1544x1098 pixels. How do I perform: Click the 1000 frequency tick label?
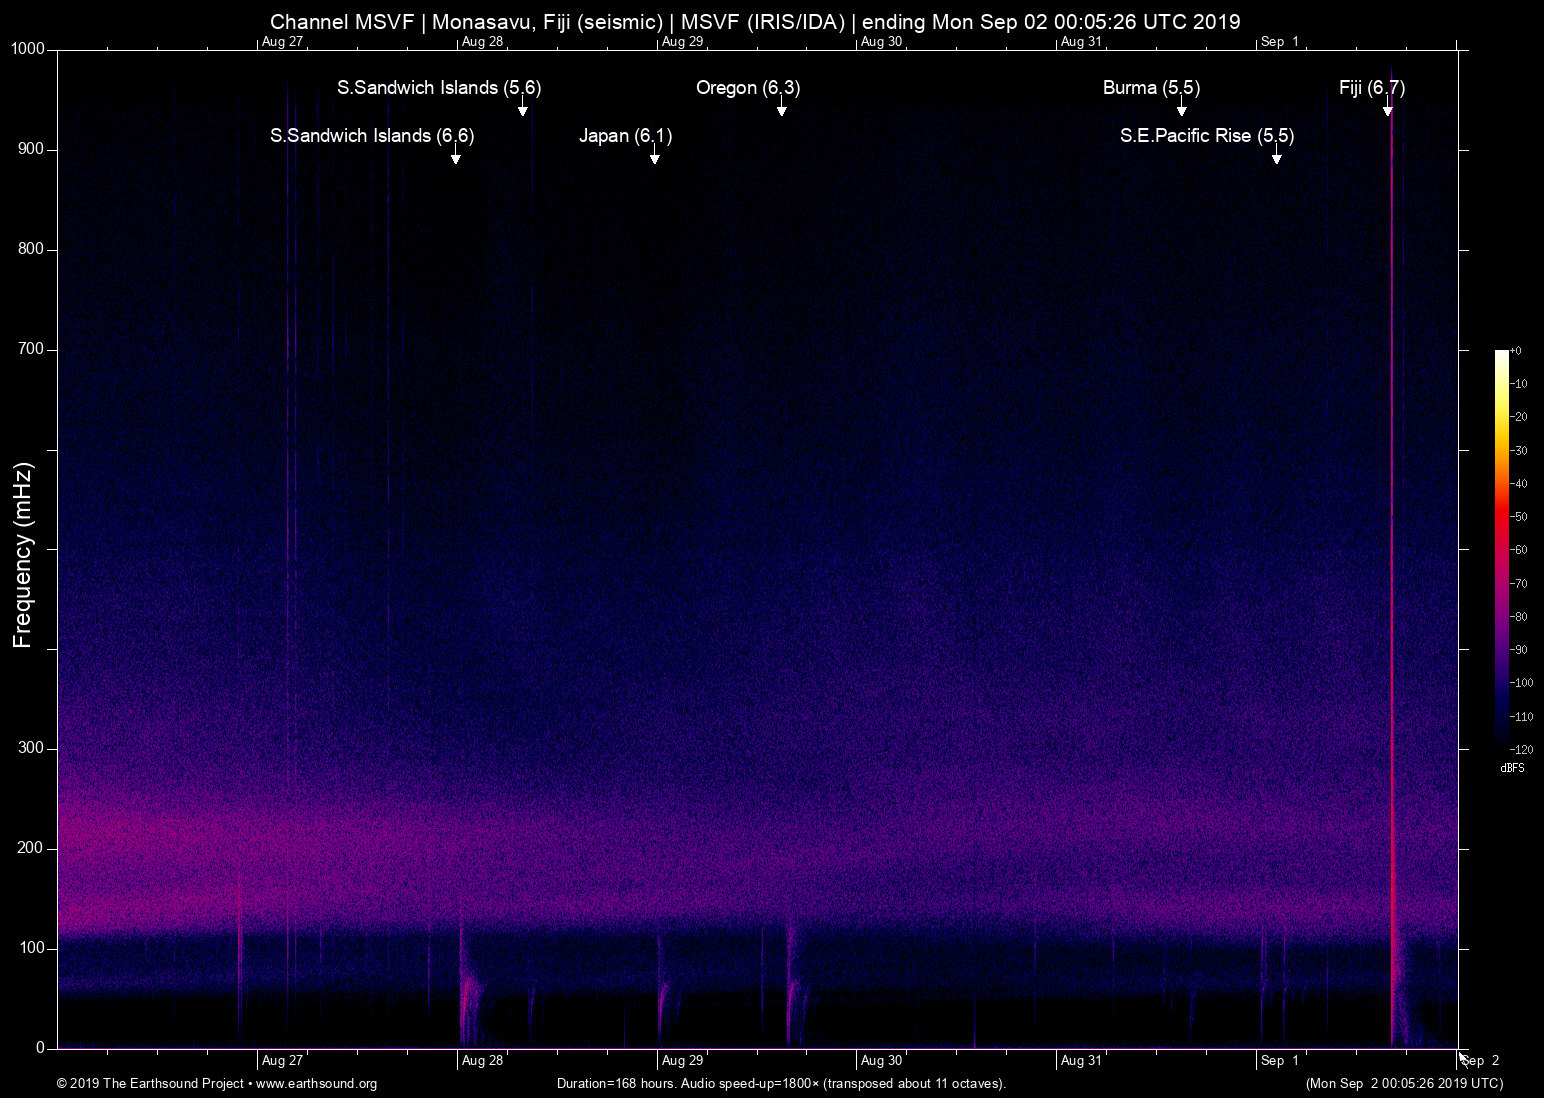pos(27,49)
